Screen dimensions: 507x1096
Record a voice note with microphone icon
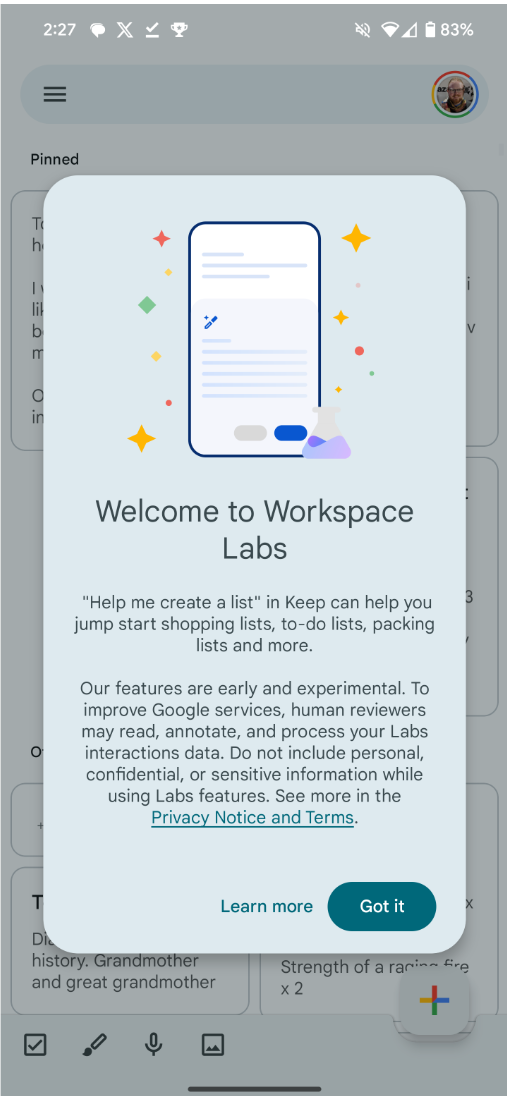click(154, 1045)
